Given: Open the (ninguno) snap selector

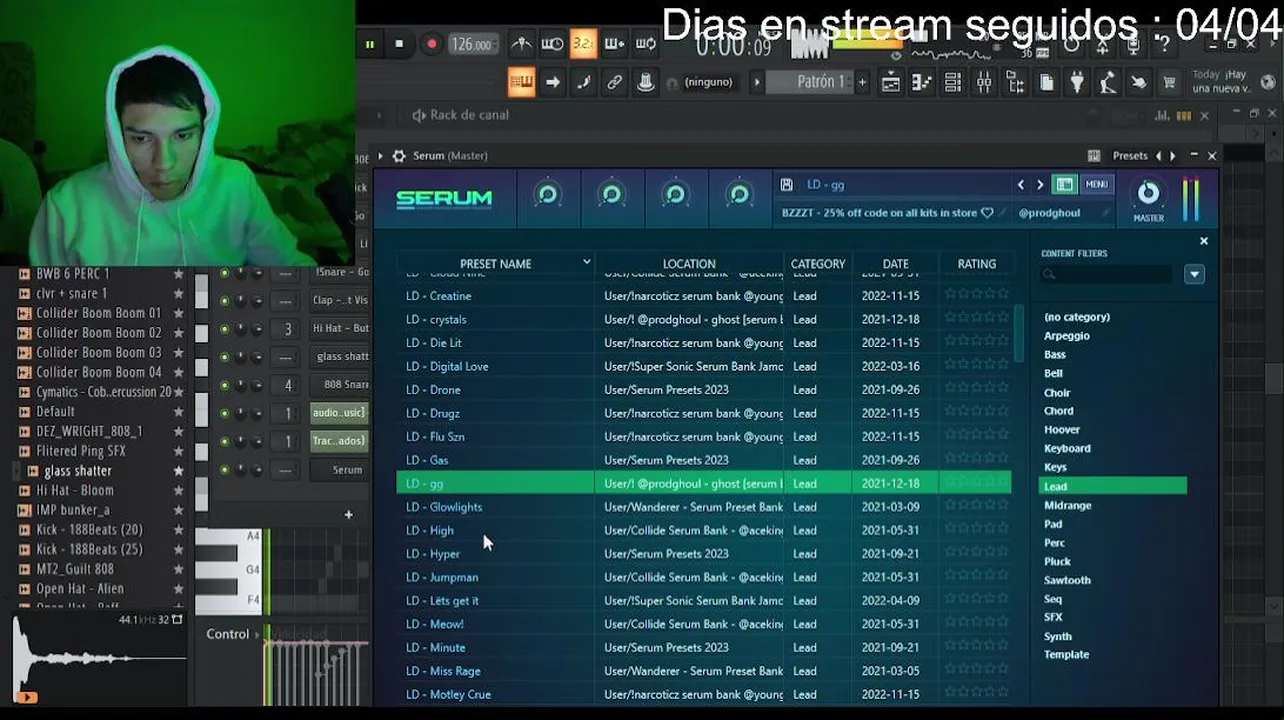Looking at the screenshot, I should click(x=708, y=82).
